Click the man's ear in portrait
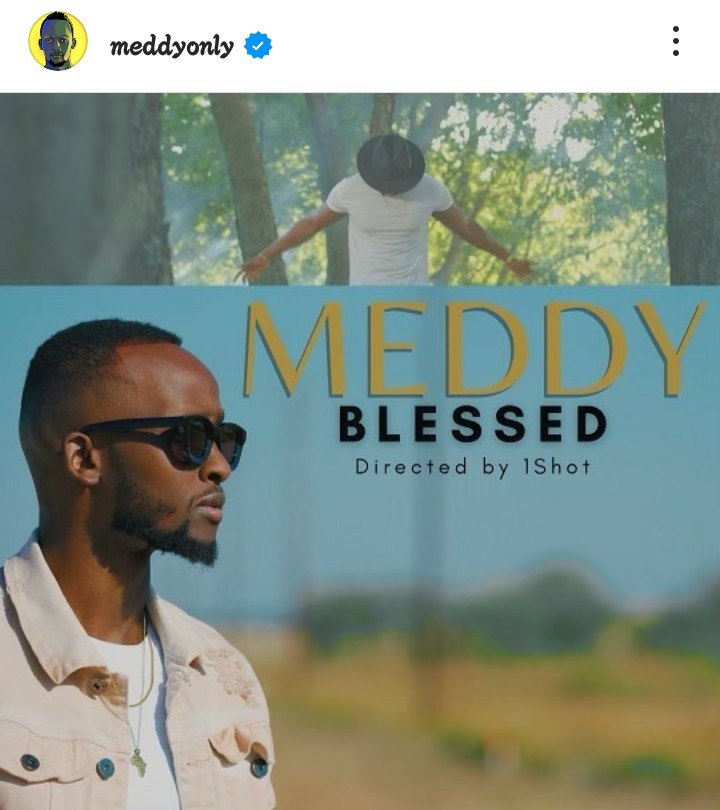The height and width of the screenshot is (810, 720). (x=82, y=459)
